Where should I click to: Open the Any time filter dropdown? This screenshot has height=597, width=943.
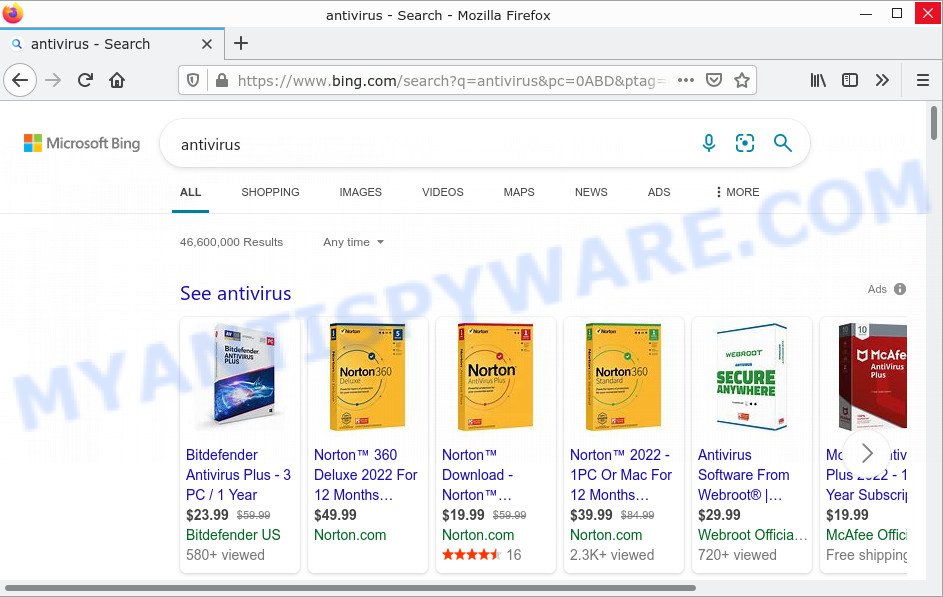[354, 242]
